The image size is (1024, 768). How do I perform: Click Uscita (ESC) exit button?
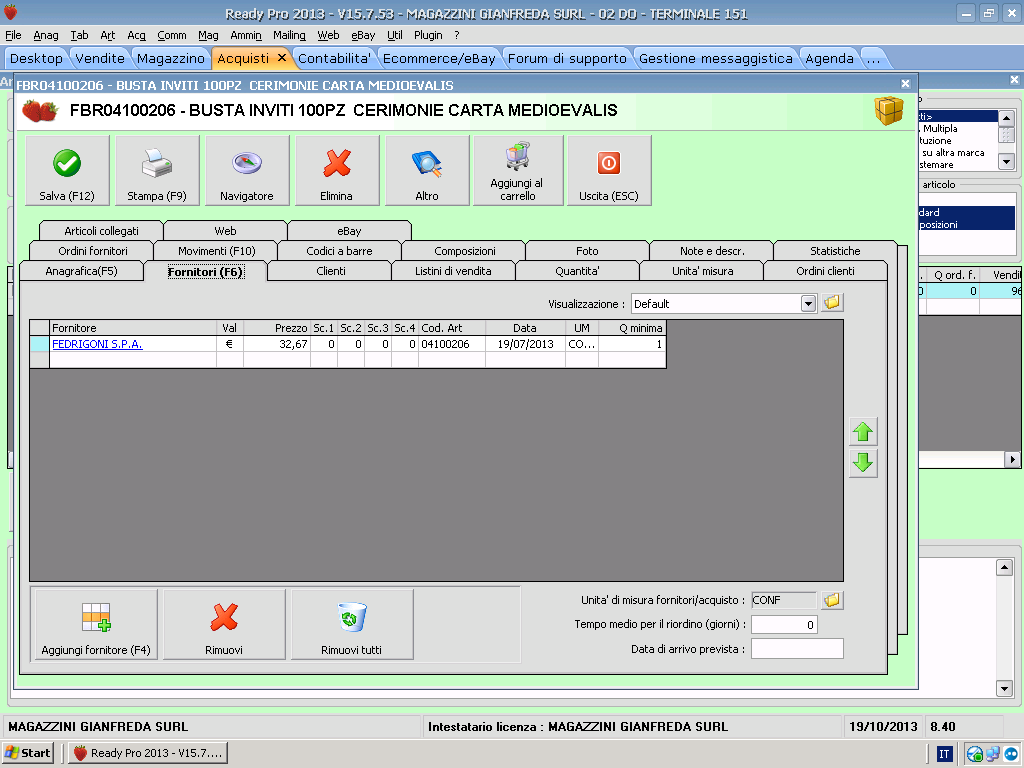point(609,170)
